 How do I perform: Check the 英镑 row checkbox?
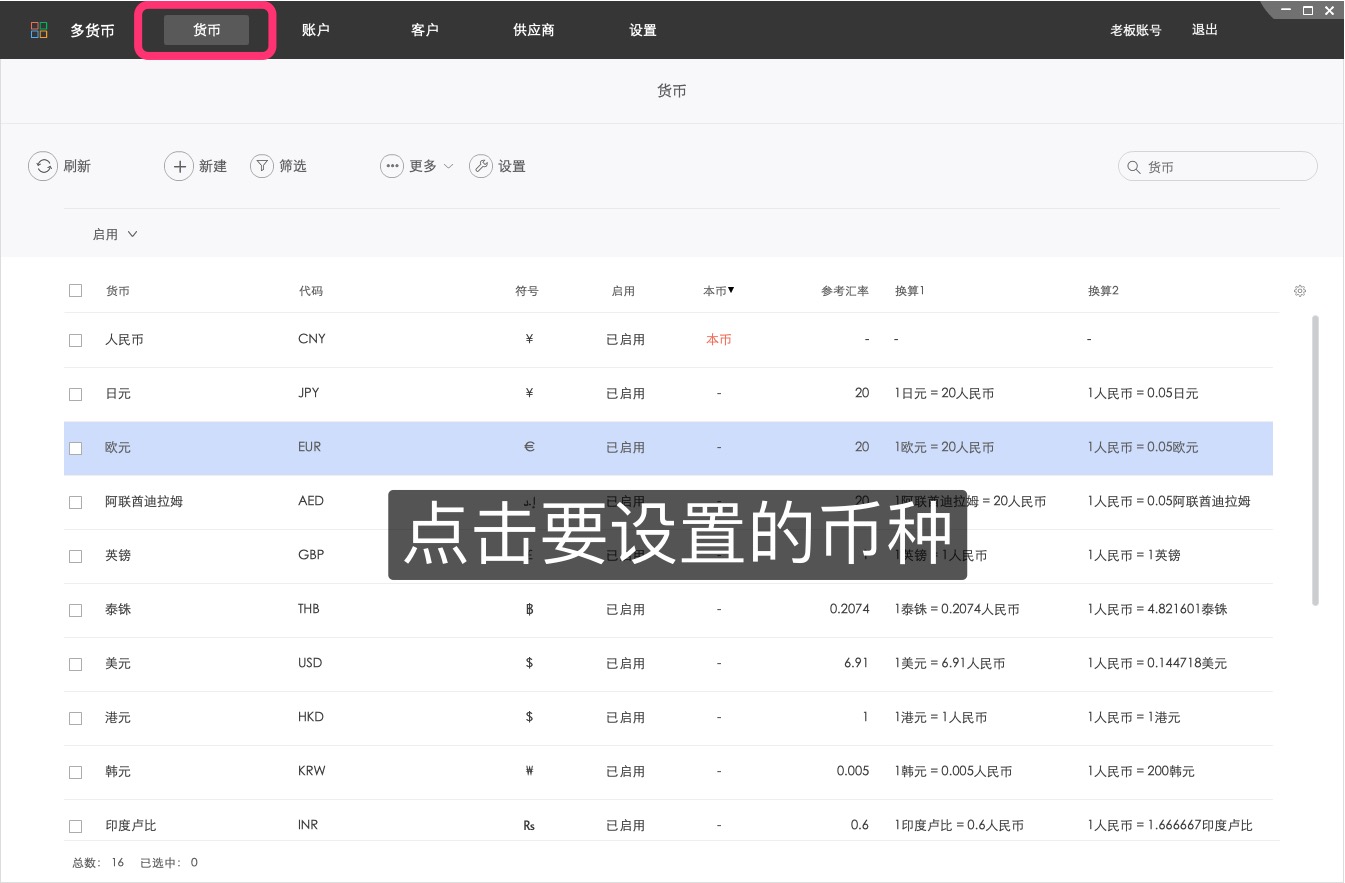pyautogui.click(x=76, y=556)
